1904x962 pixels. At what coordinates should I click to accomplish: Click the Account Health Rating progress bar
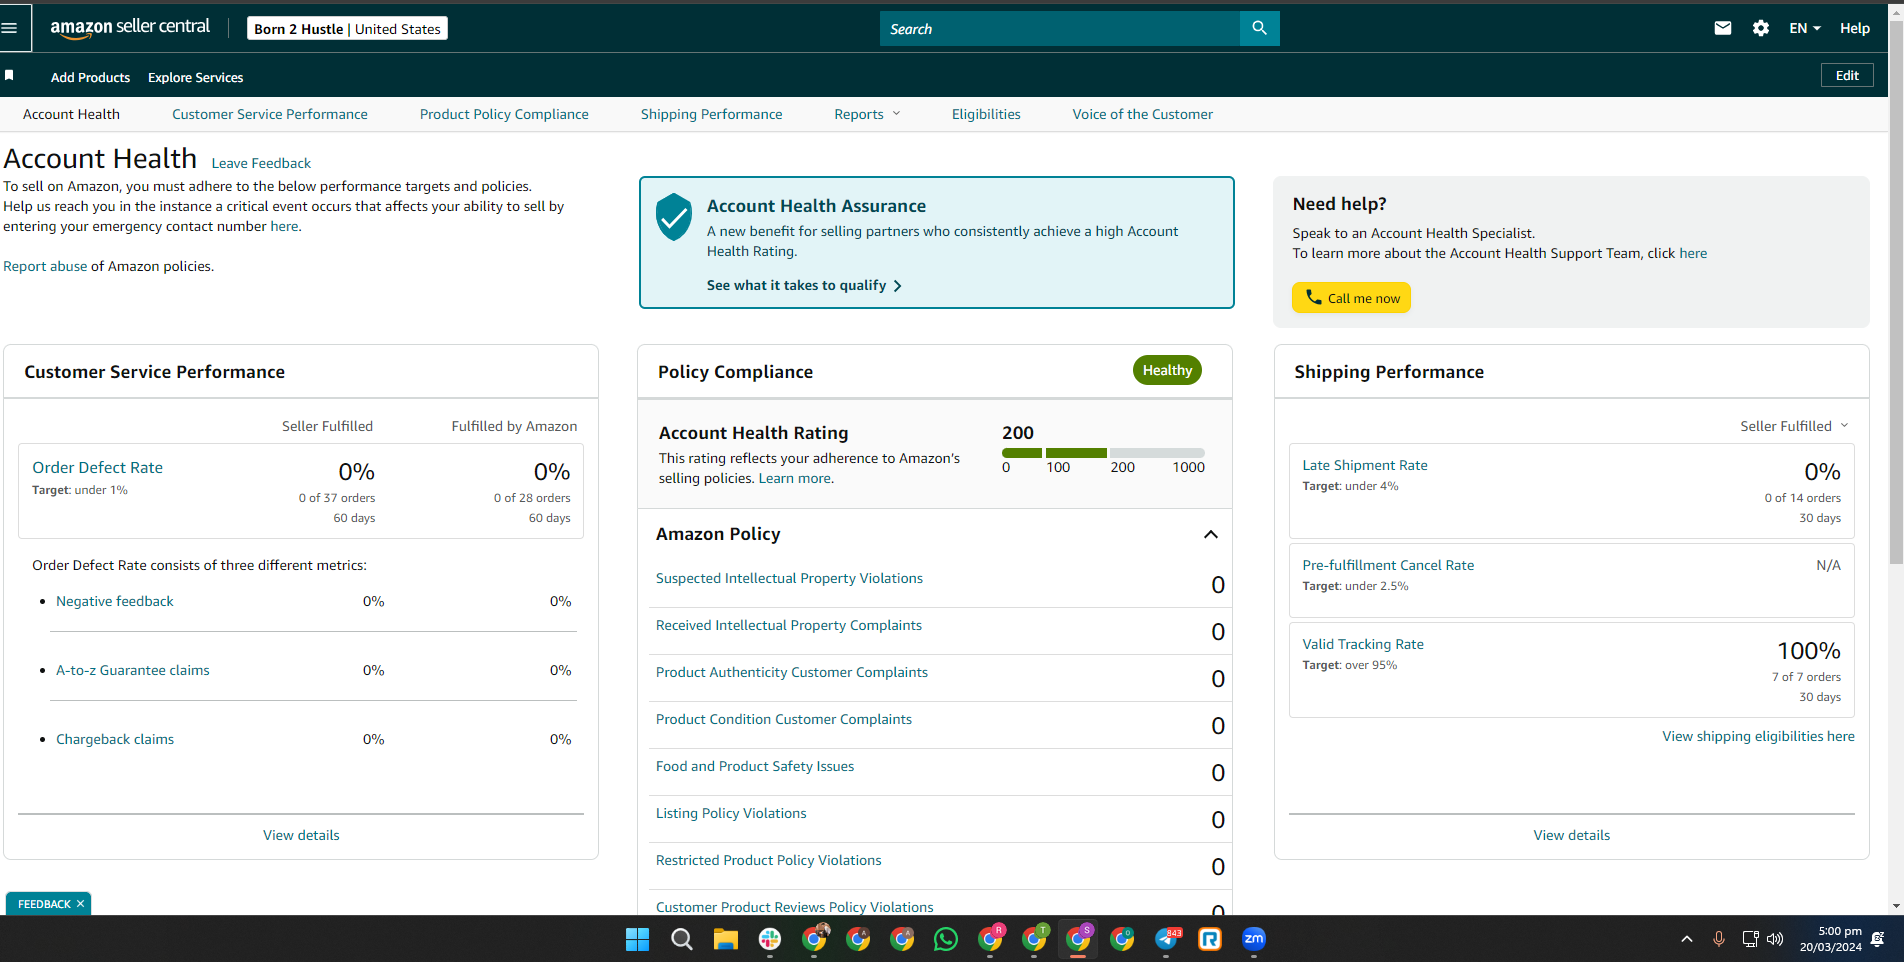tap(1103, 453)
